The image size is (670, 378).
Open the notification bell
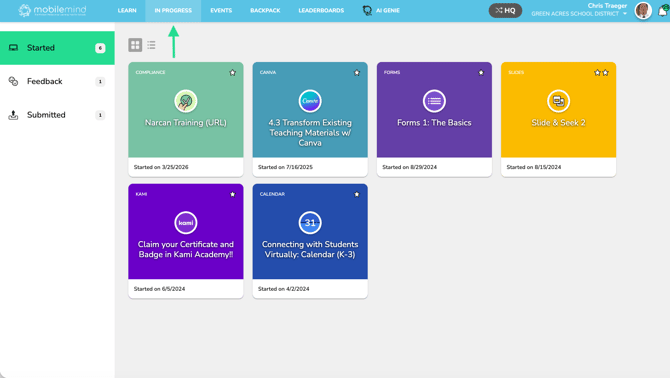coord(663,11)
